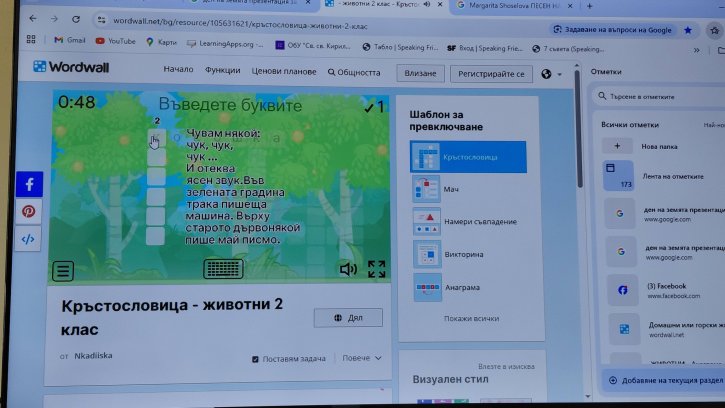
Task: Toggle the Поставям задача checkbox
Action: click(255, 359)
